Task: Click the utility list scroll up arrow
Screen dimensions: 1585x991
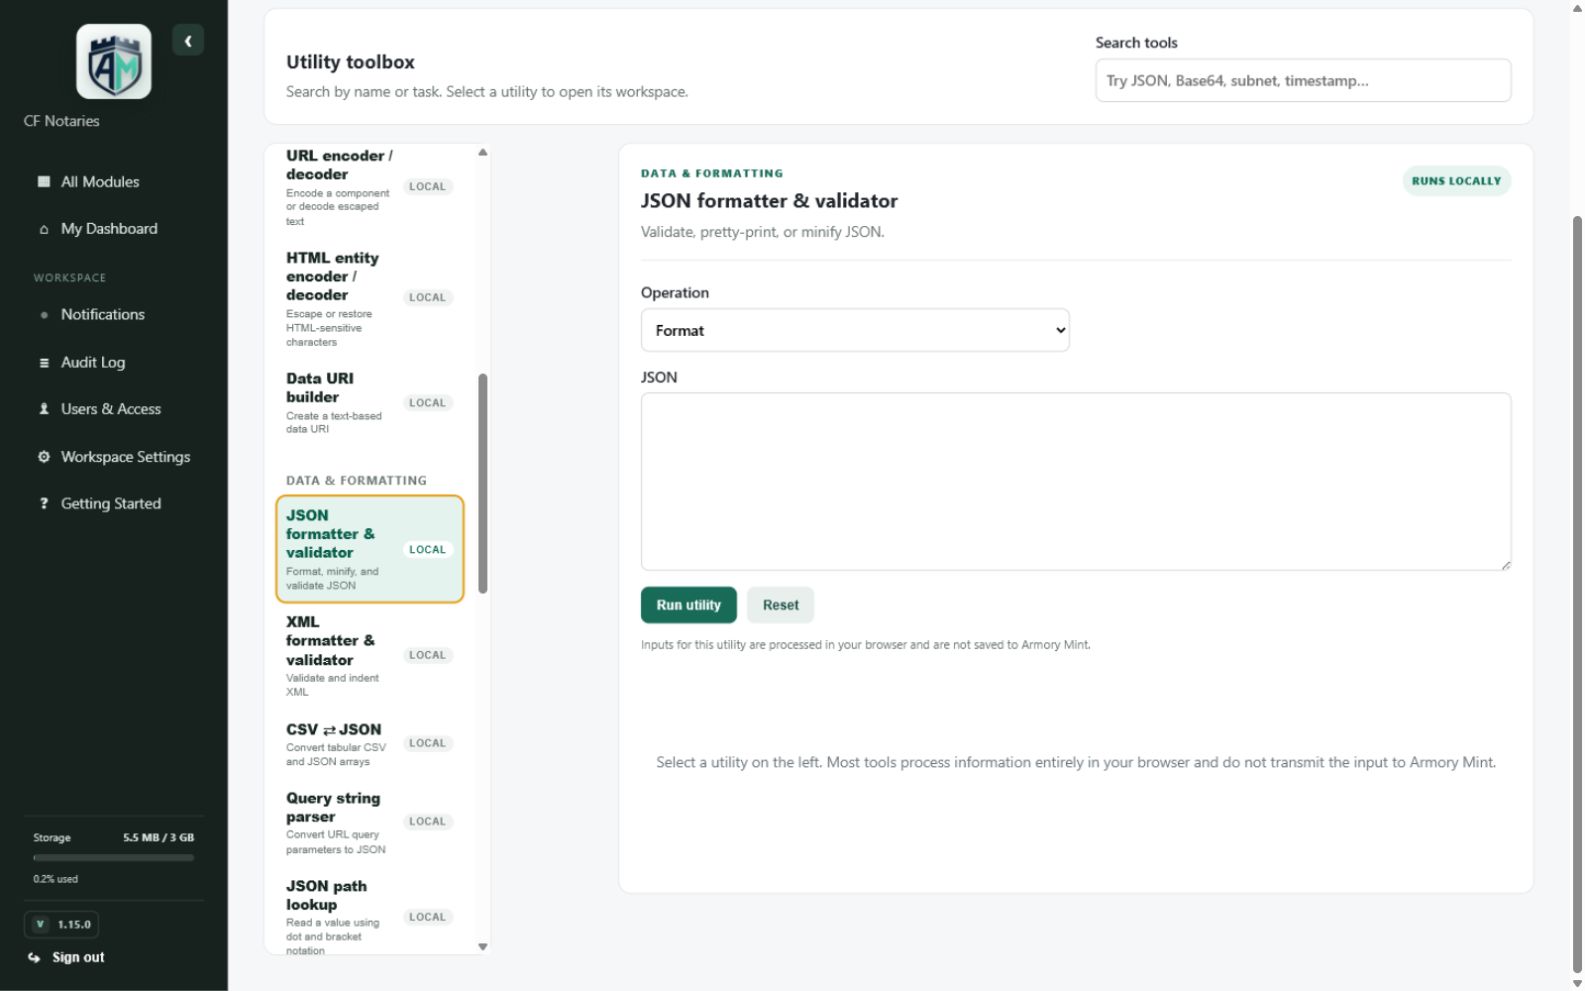Action: coord(483,153)
